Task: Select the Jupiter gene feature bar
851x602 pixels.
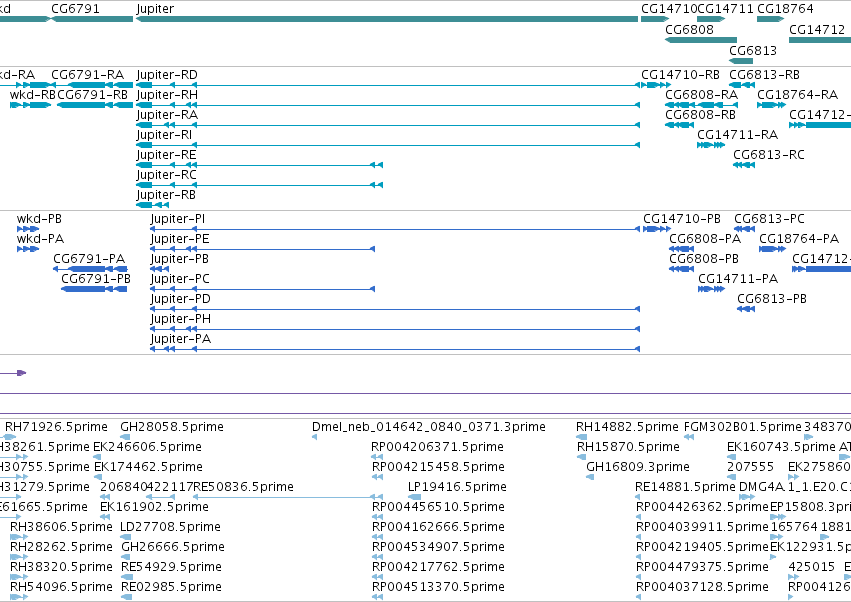Action: coord(387,19)
